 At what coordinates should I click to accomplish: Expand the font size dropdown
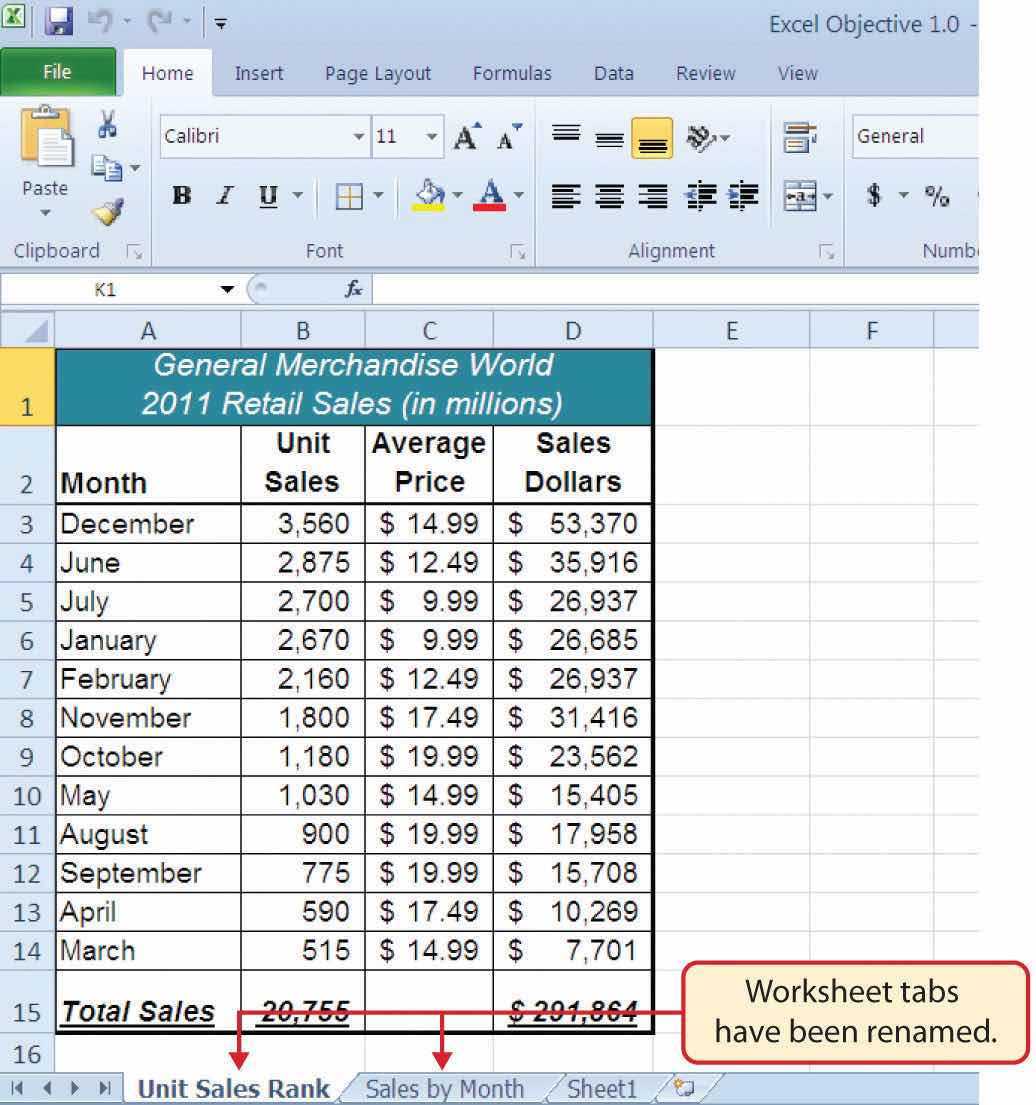(432, 137)
